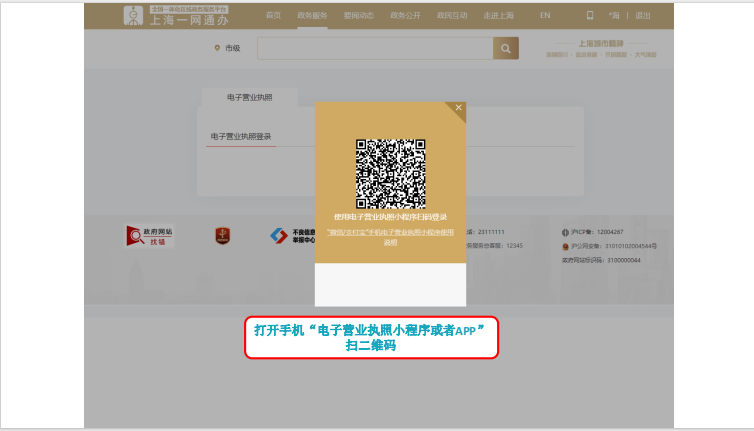Click inside the main search input field

pos(374,48)
